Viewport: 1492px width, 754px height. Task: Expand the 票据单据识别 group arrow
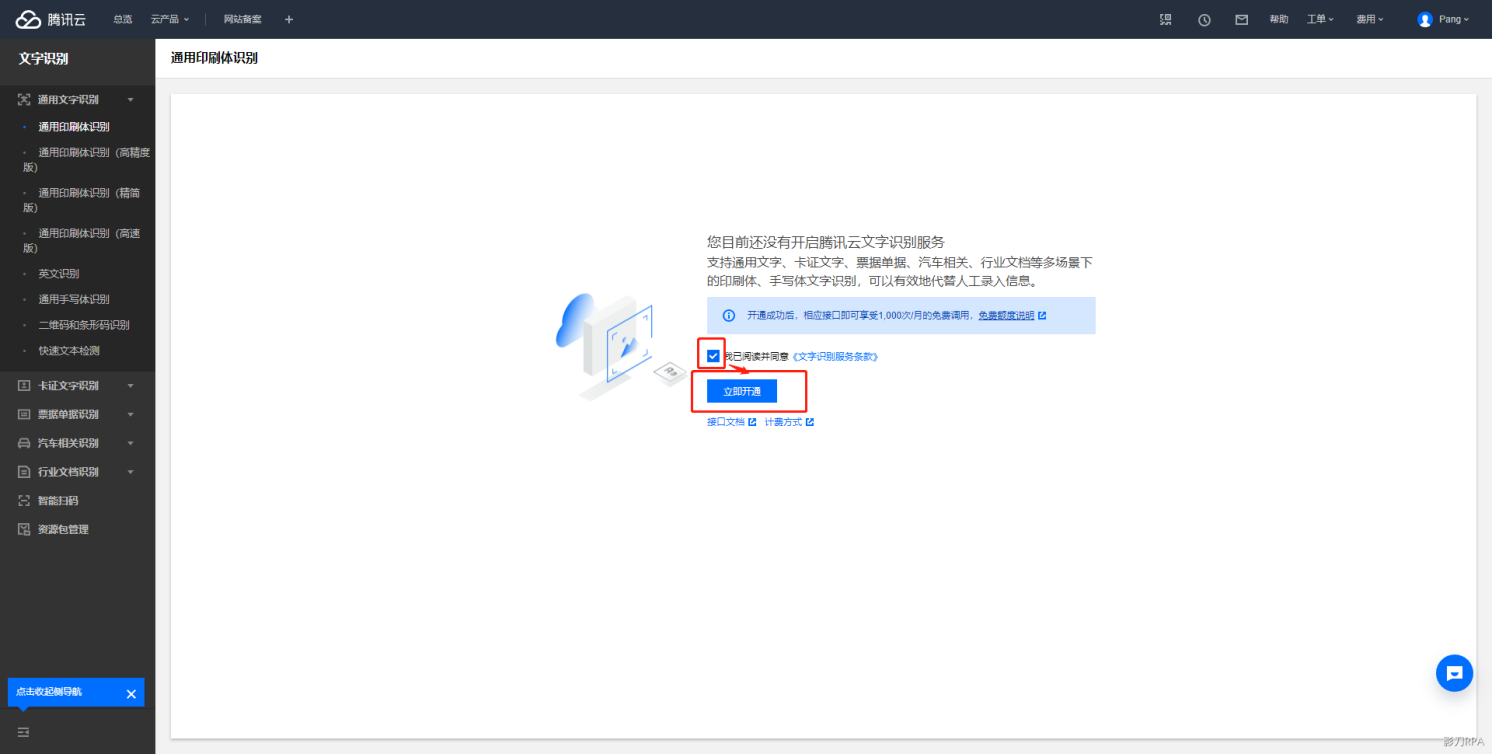click(130, 415)
